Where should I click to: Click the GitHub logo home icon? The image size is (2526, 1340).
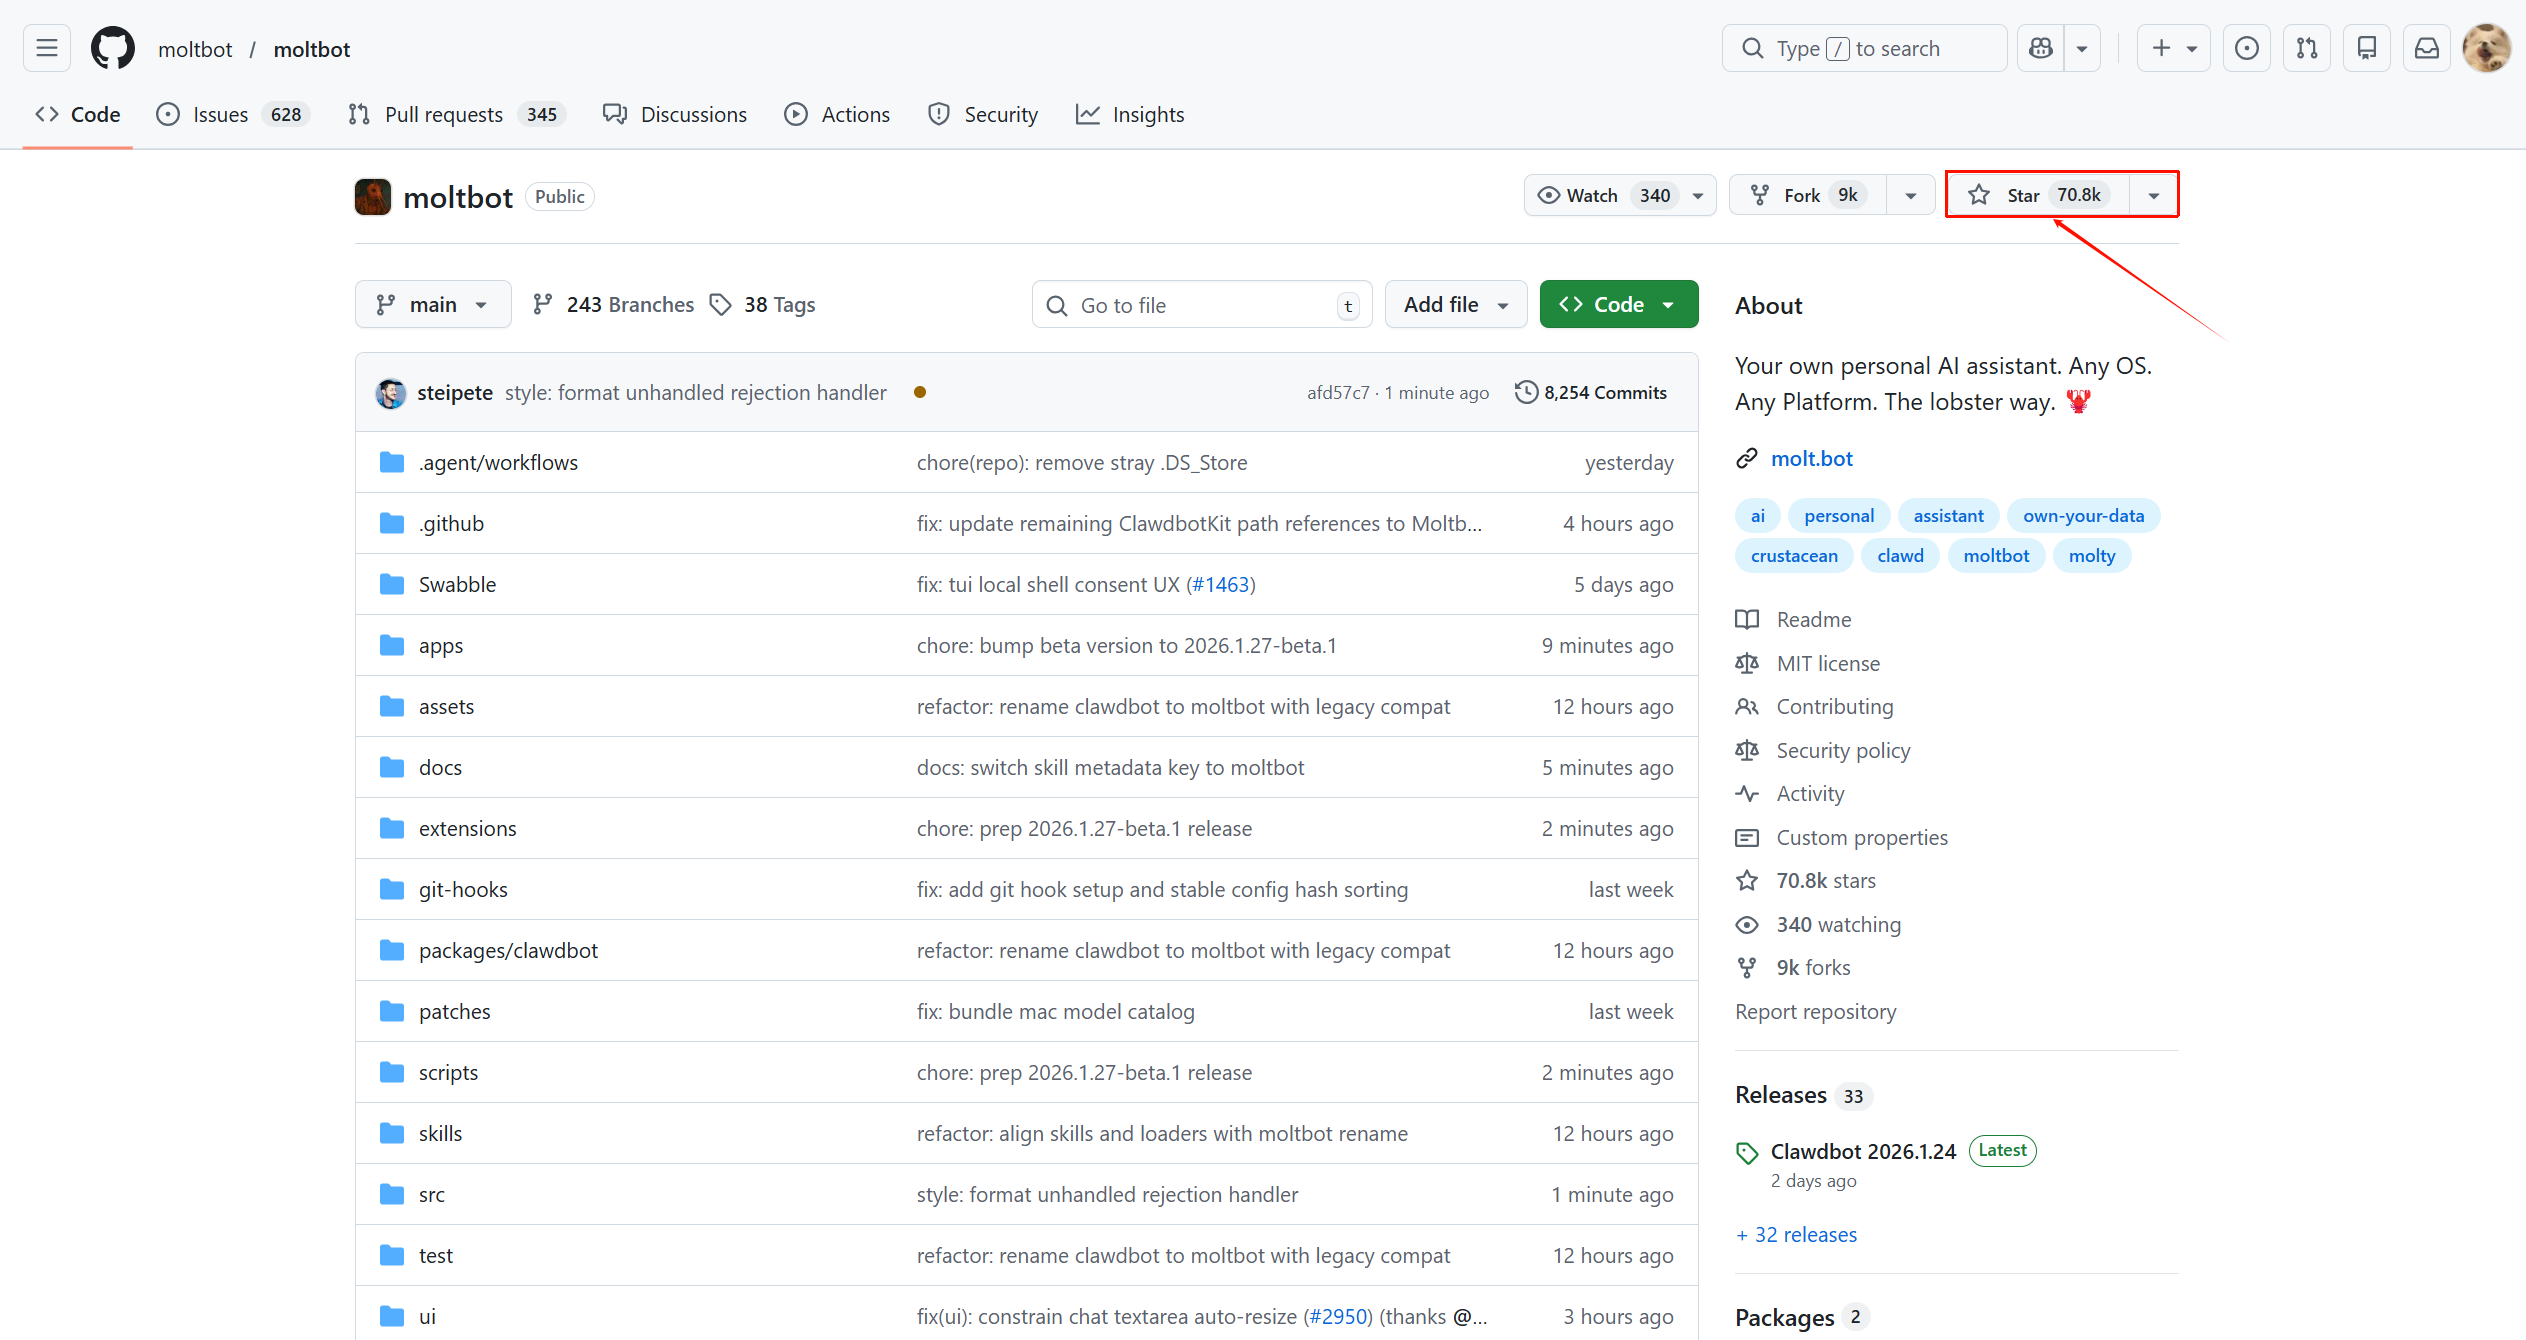pos(112,48)
